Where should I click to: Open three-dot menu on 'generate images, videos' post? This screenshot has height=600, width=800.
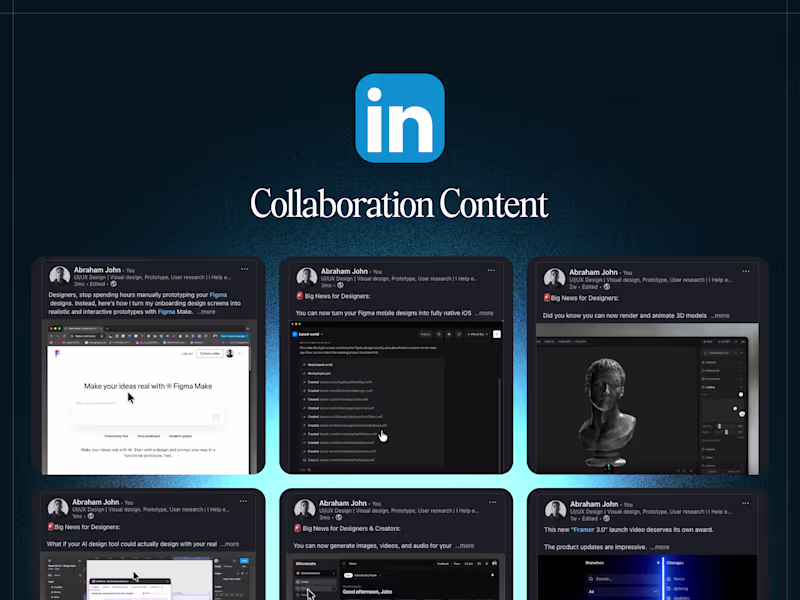click(x=492, y=502)
